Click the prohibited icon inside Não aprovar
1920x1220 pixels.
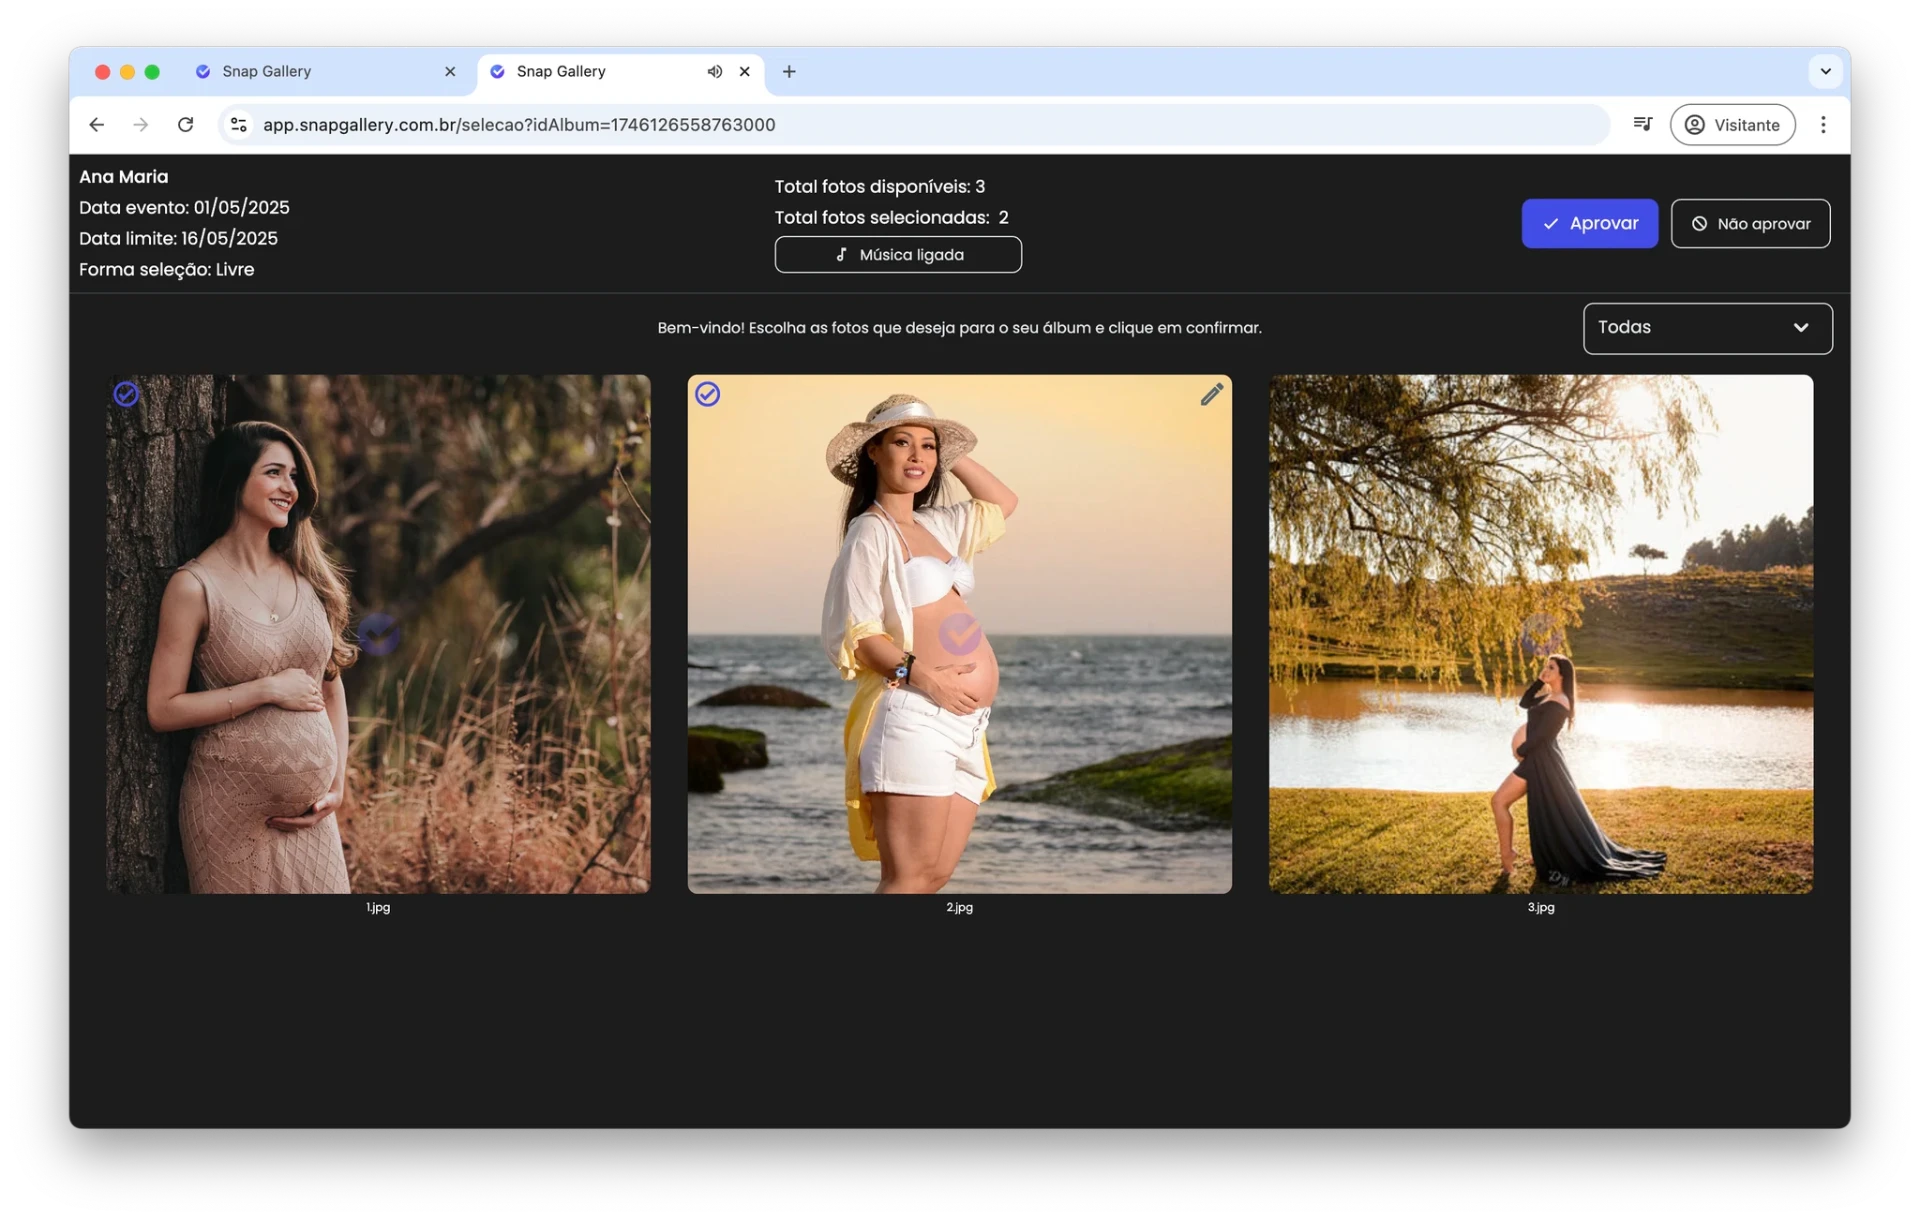tap(1699, 223)
